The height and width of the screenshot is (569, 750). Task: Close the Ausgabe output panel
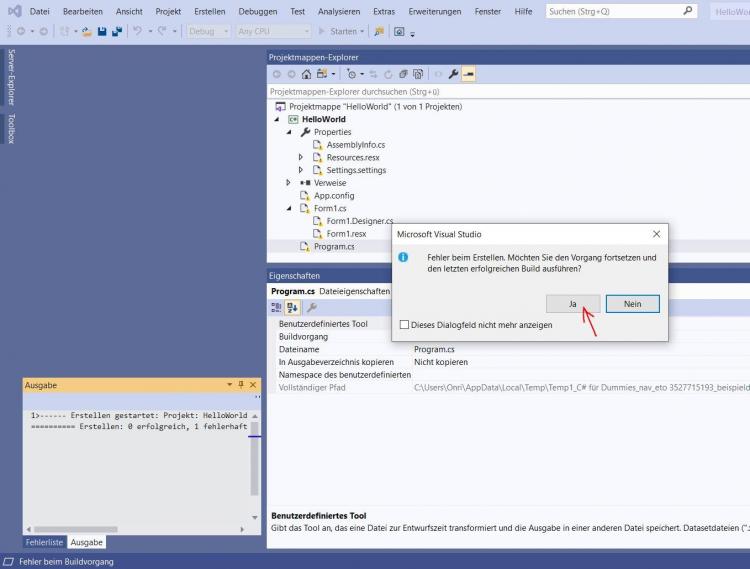coord(253,384)
